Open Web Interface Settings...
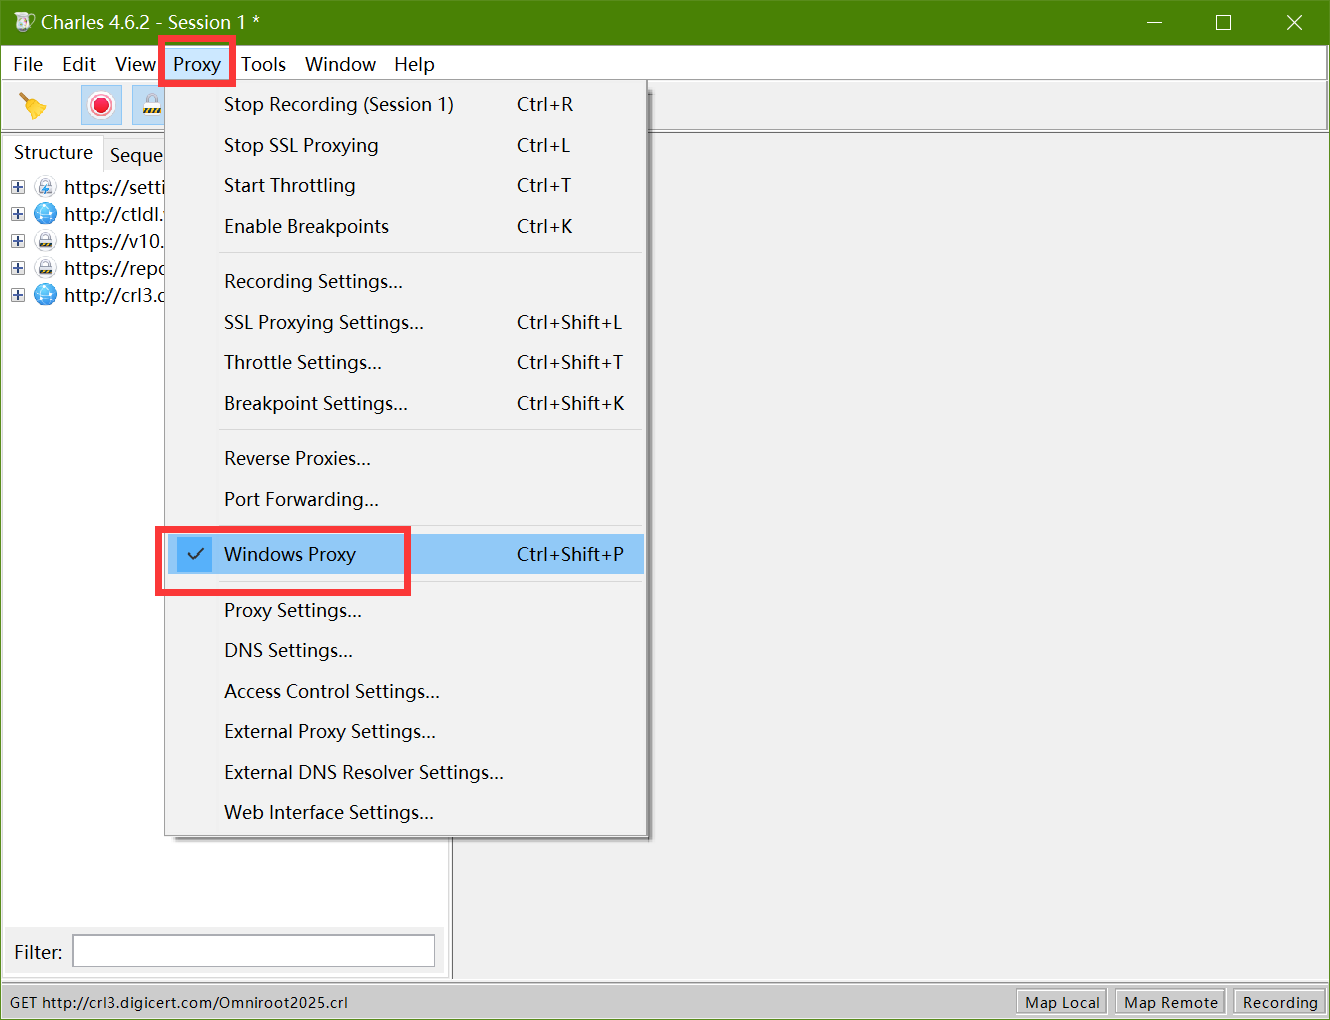 click(405, 812)
